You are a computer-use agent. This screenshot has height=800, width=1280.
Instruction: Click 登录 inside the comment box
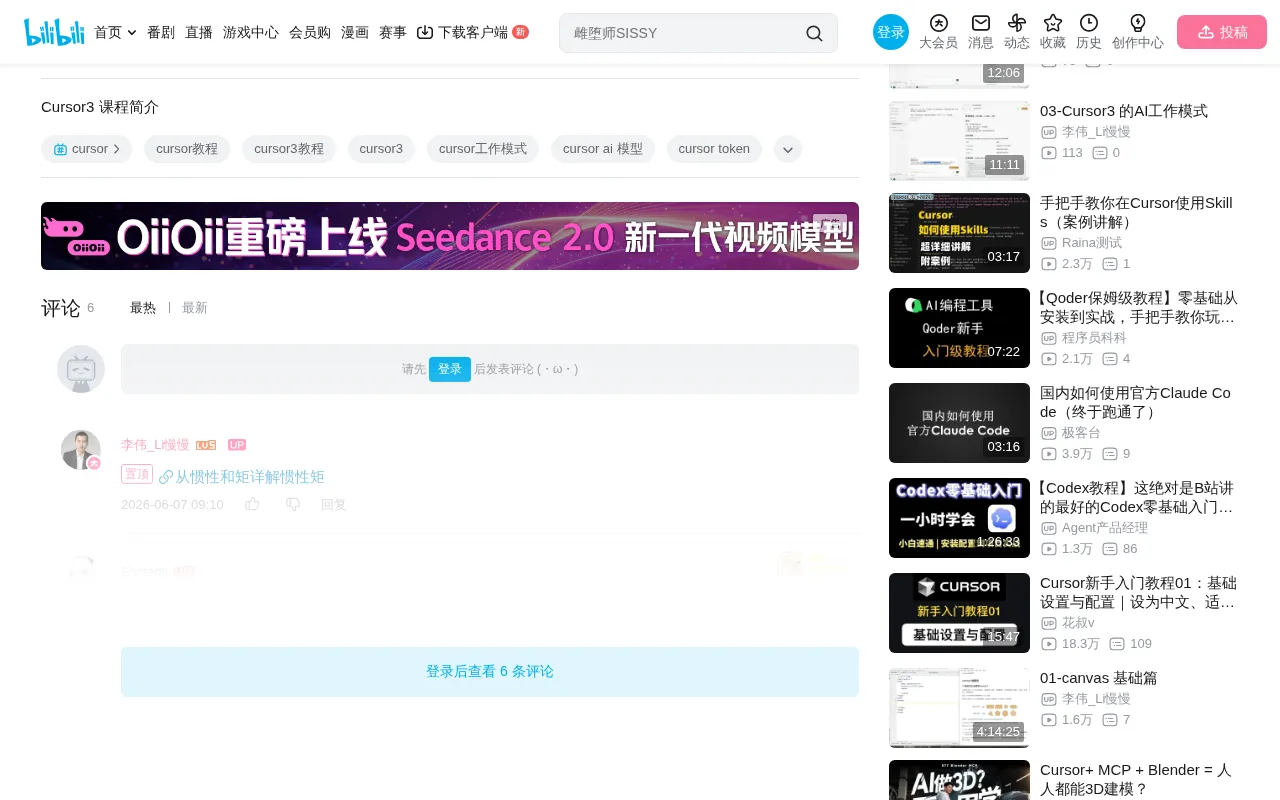pos(450,369)
